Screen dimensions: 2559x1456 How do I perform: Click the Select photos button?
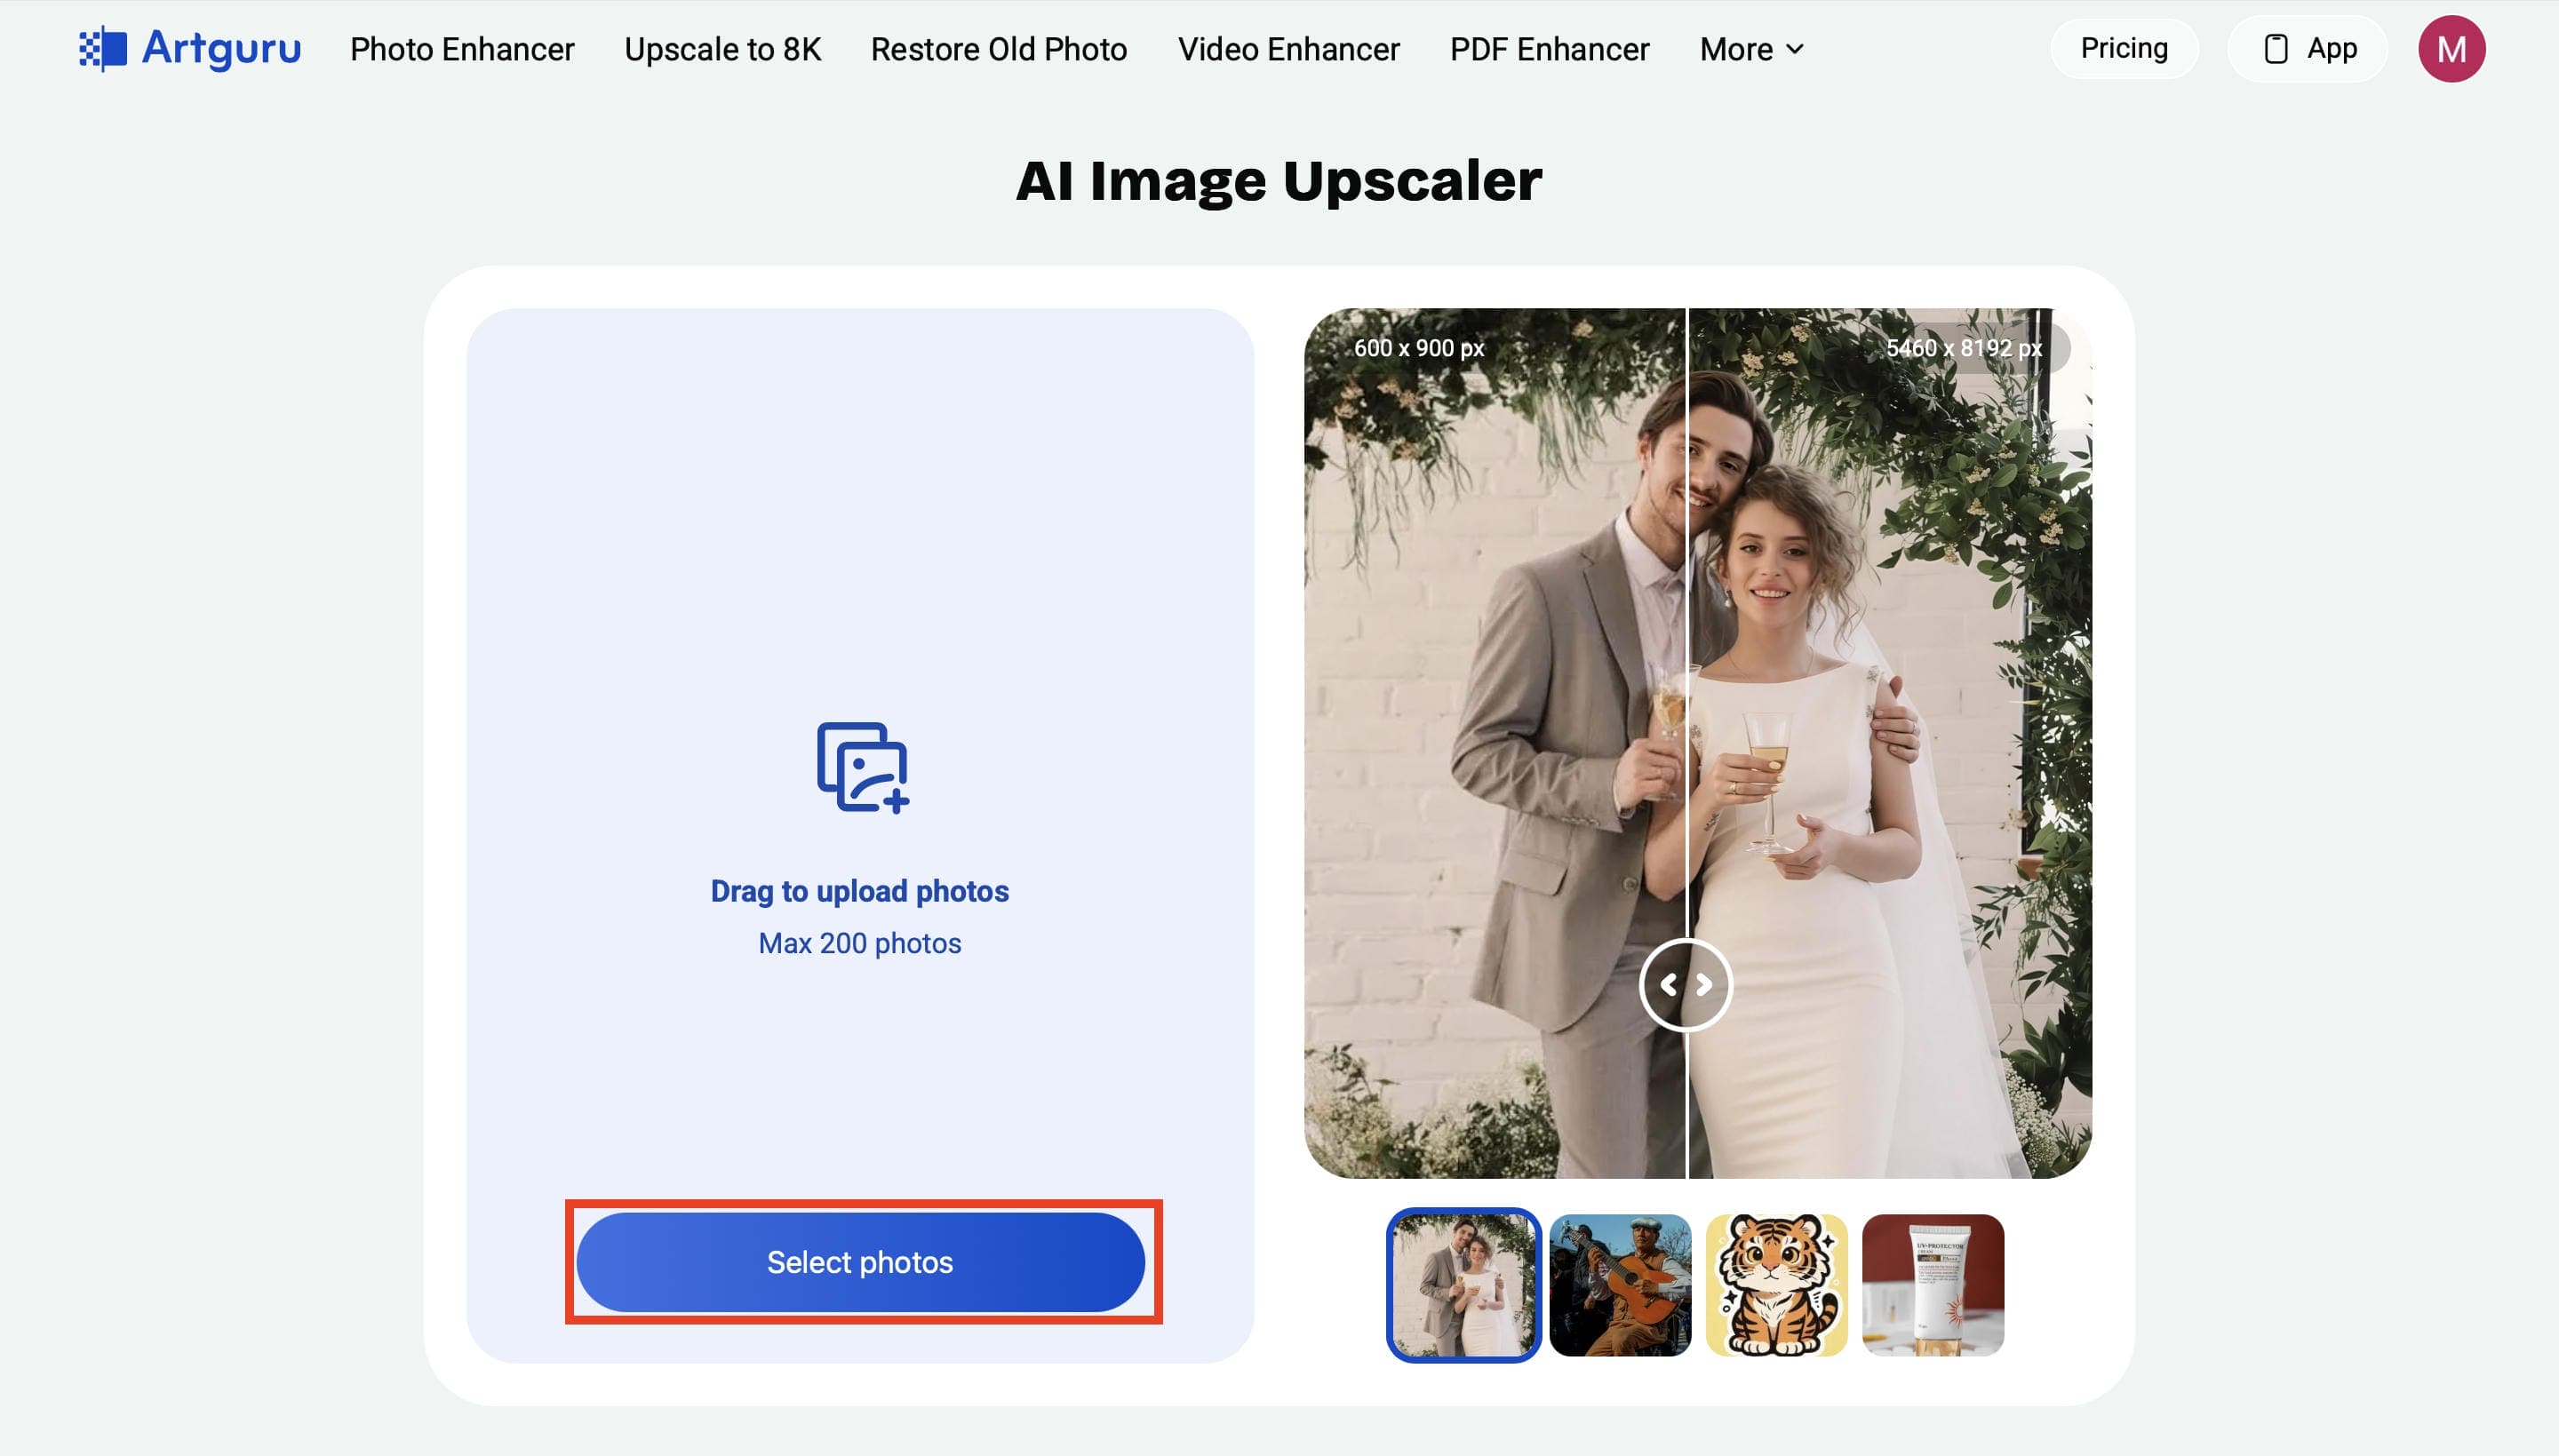point(860,1262)
